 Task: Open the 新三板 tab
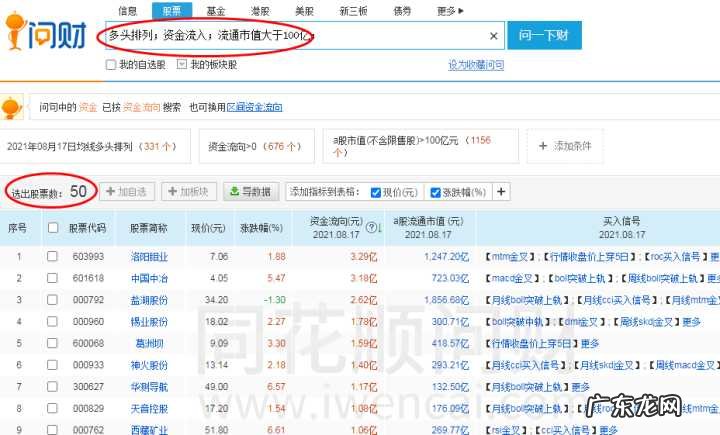click(x=353, y=11)
